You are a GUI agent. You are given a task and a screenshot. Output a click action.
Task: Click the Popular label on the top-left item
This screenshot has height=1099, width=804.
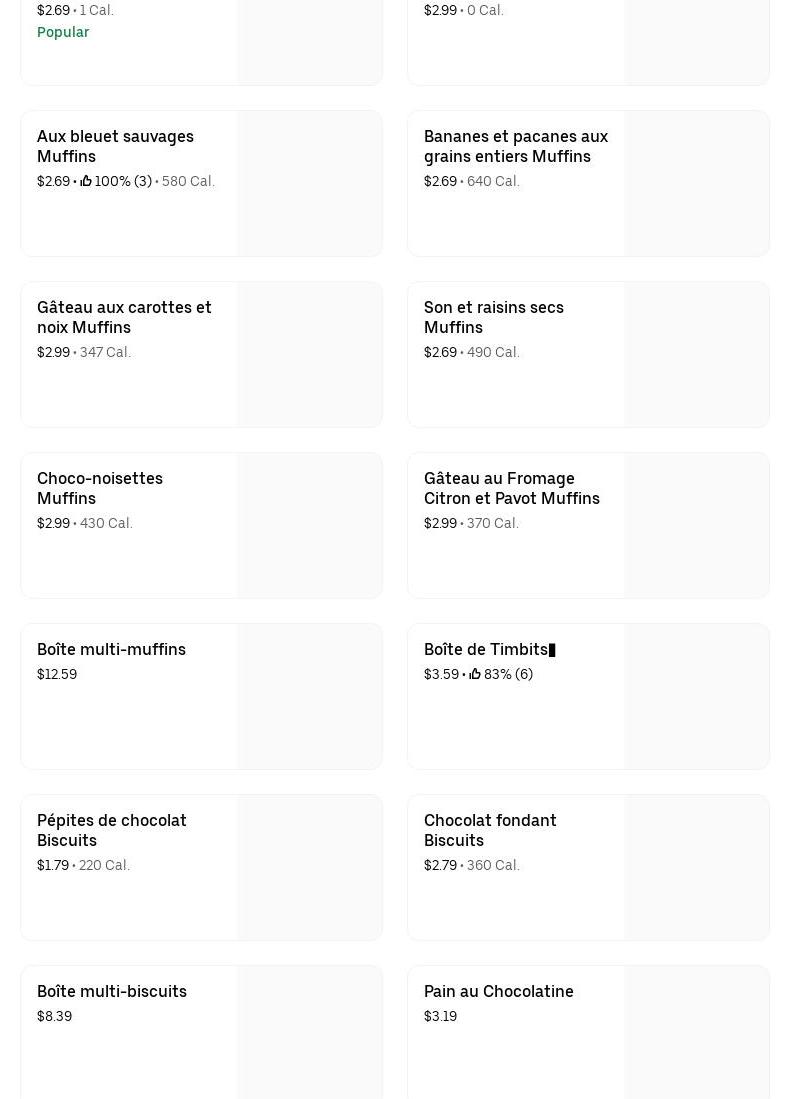[63, 32]
